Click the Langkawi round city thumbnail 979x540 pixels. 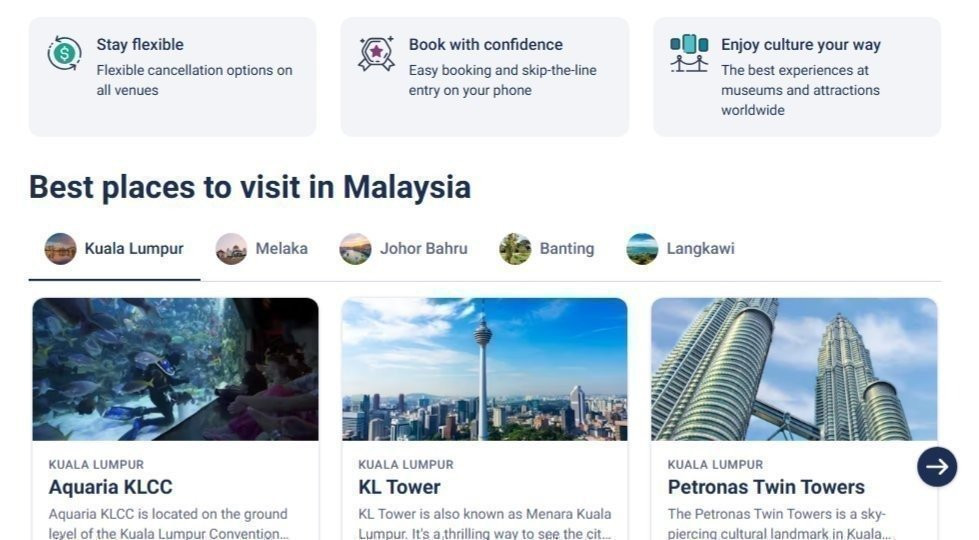coord(642,248)
